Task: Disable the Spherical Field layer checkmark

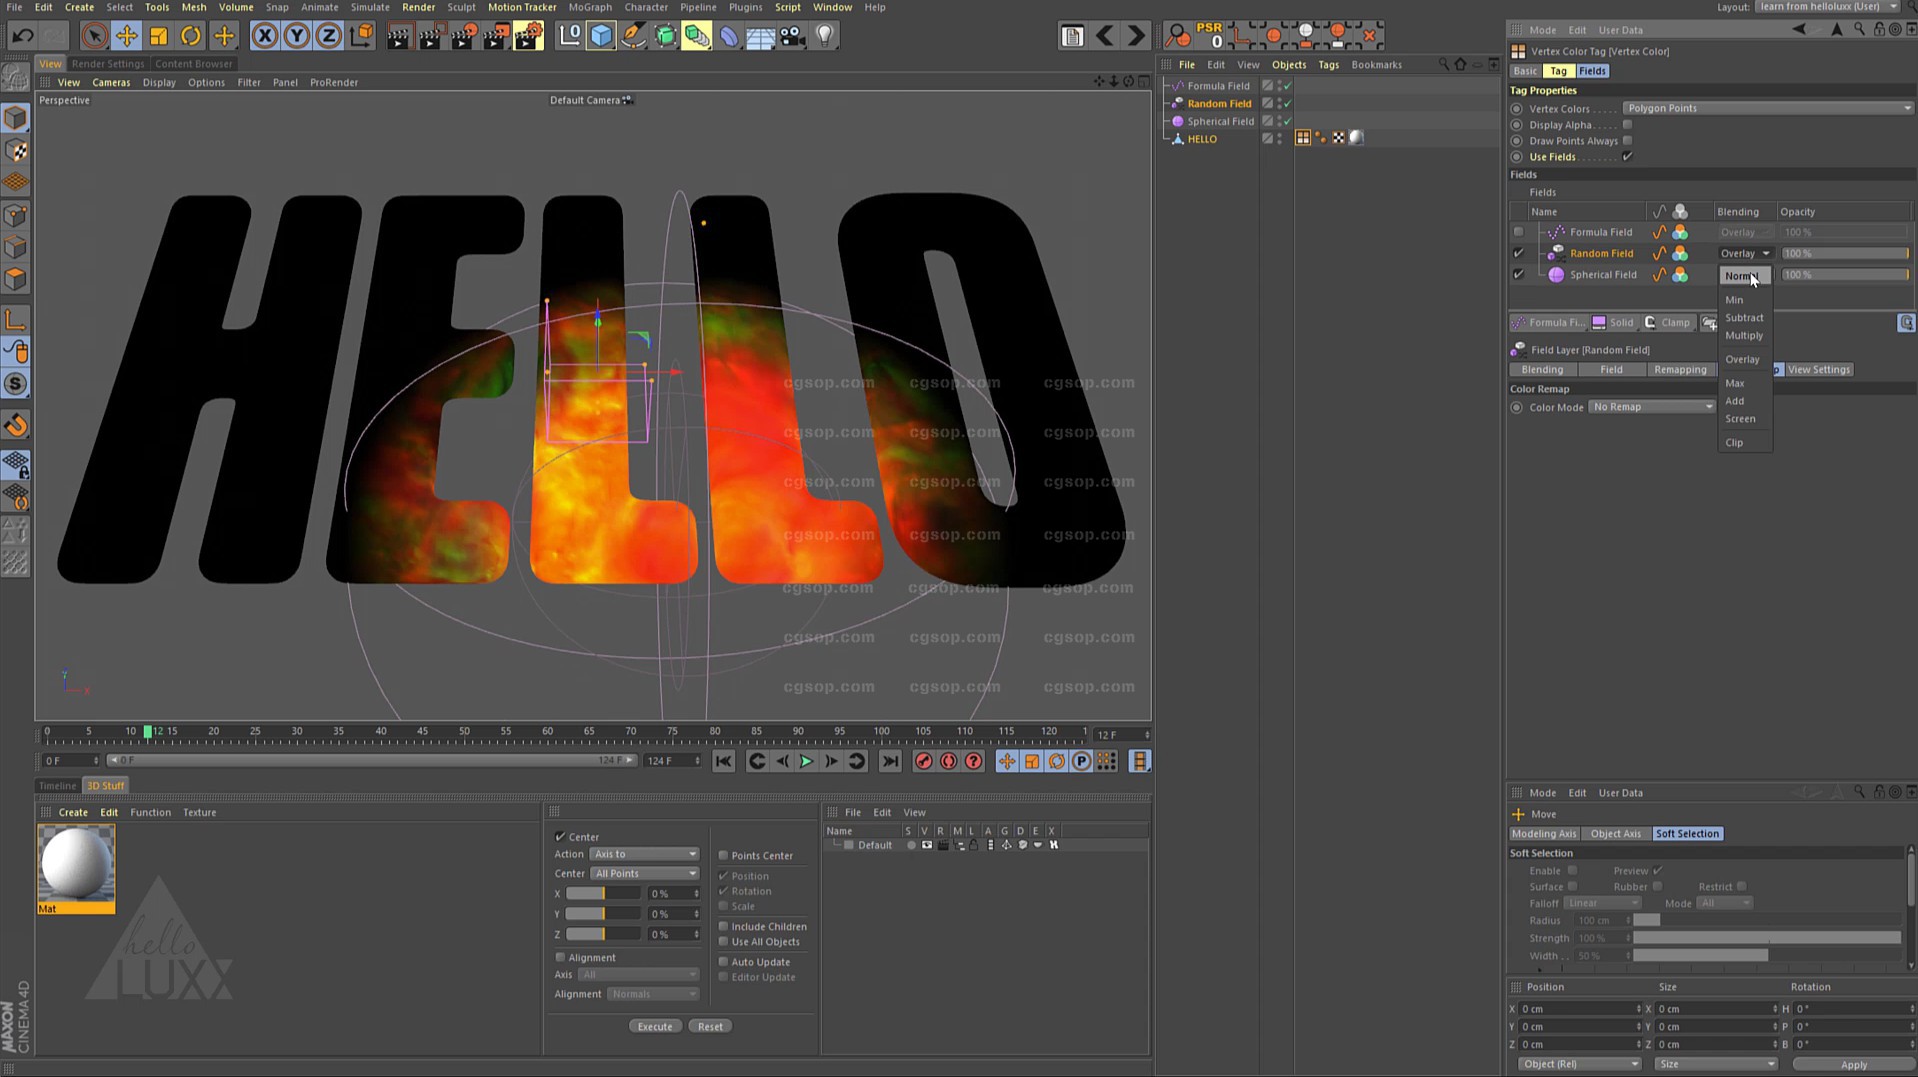Action: point(1518,274)
